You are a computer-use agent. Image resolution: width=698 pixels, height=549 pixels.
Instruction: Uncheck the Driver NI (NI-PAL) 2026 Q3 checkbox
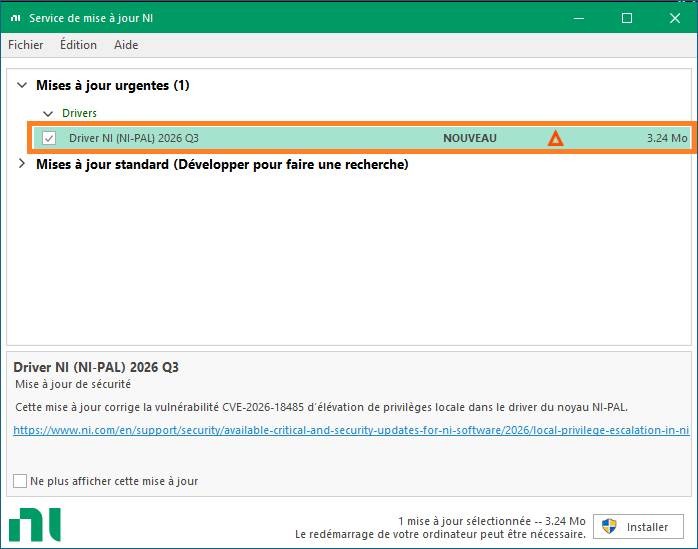[49, 138]
